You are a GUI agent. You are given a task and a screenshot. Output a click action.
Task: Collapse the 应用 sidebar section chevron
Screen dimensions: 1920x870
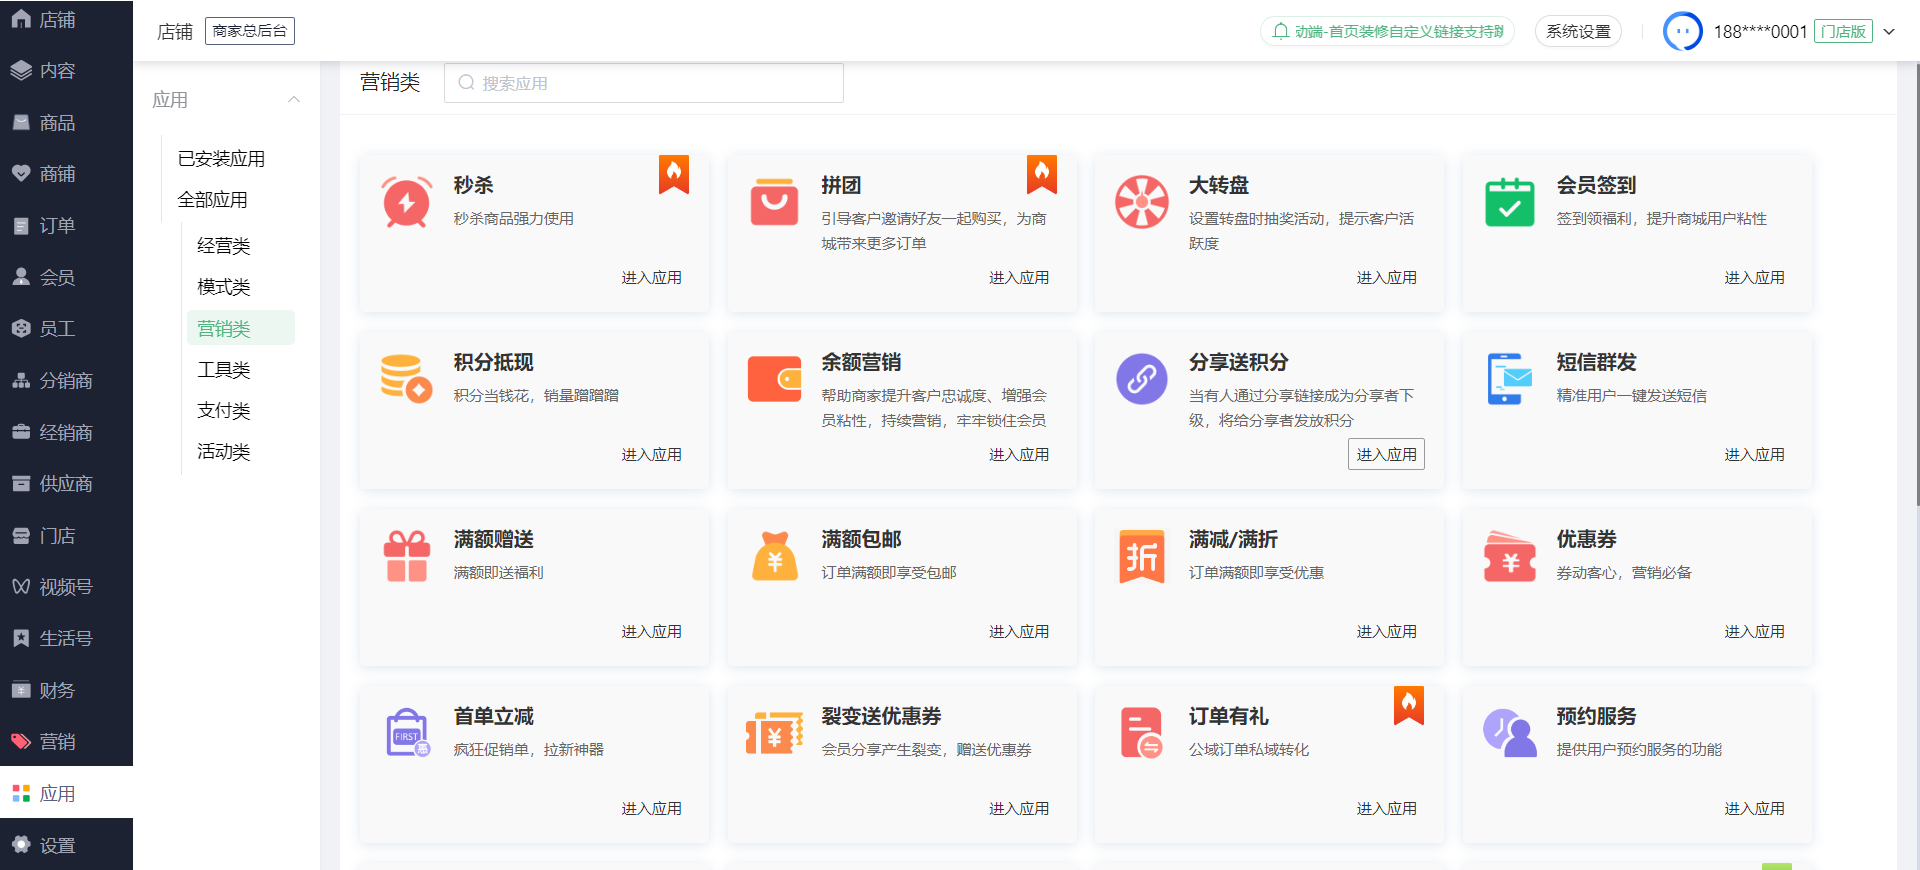point(294,99)
